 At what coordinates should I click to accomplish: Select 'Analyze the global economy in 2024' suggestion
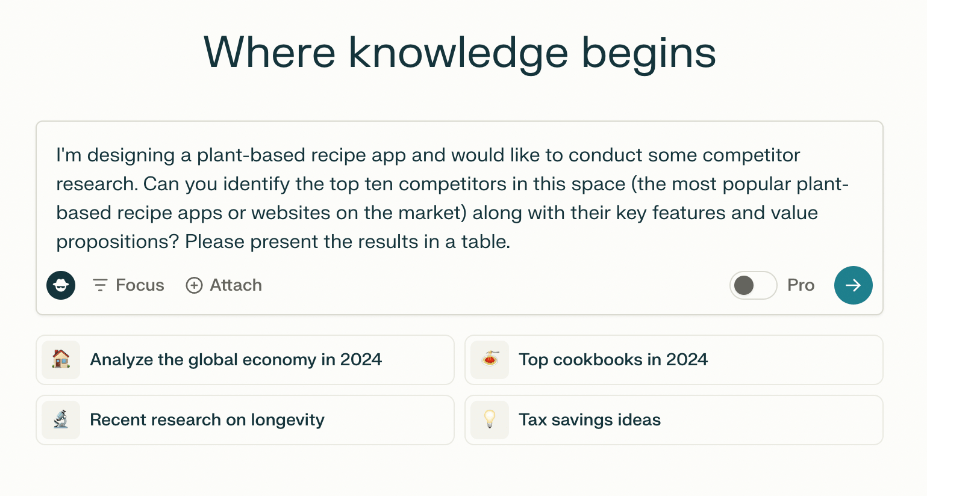(x=236, y=360)
